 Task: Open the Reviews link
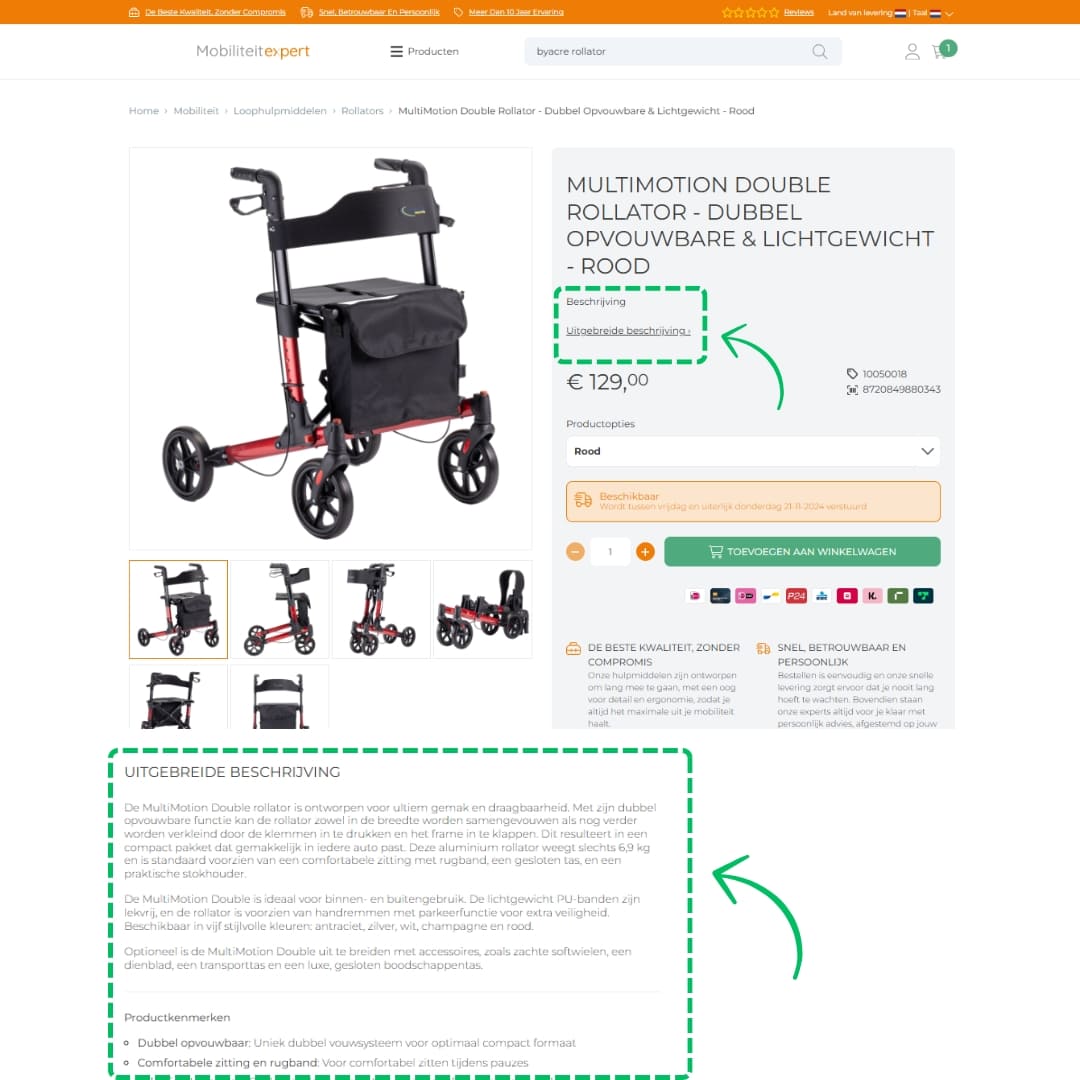pos(798,12)
